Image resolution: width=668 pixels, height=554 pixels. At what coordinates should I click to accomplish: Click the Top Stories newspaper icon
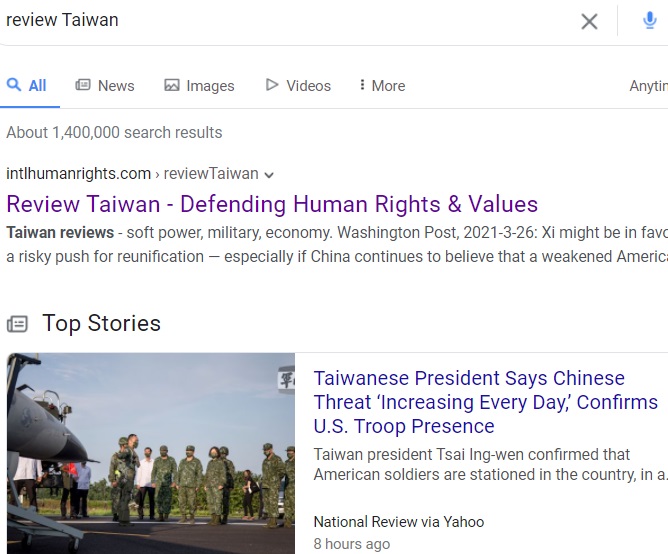pyautogui.click(x=17, y=324)
